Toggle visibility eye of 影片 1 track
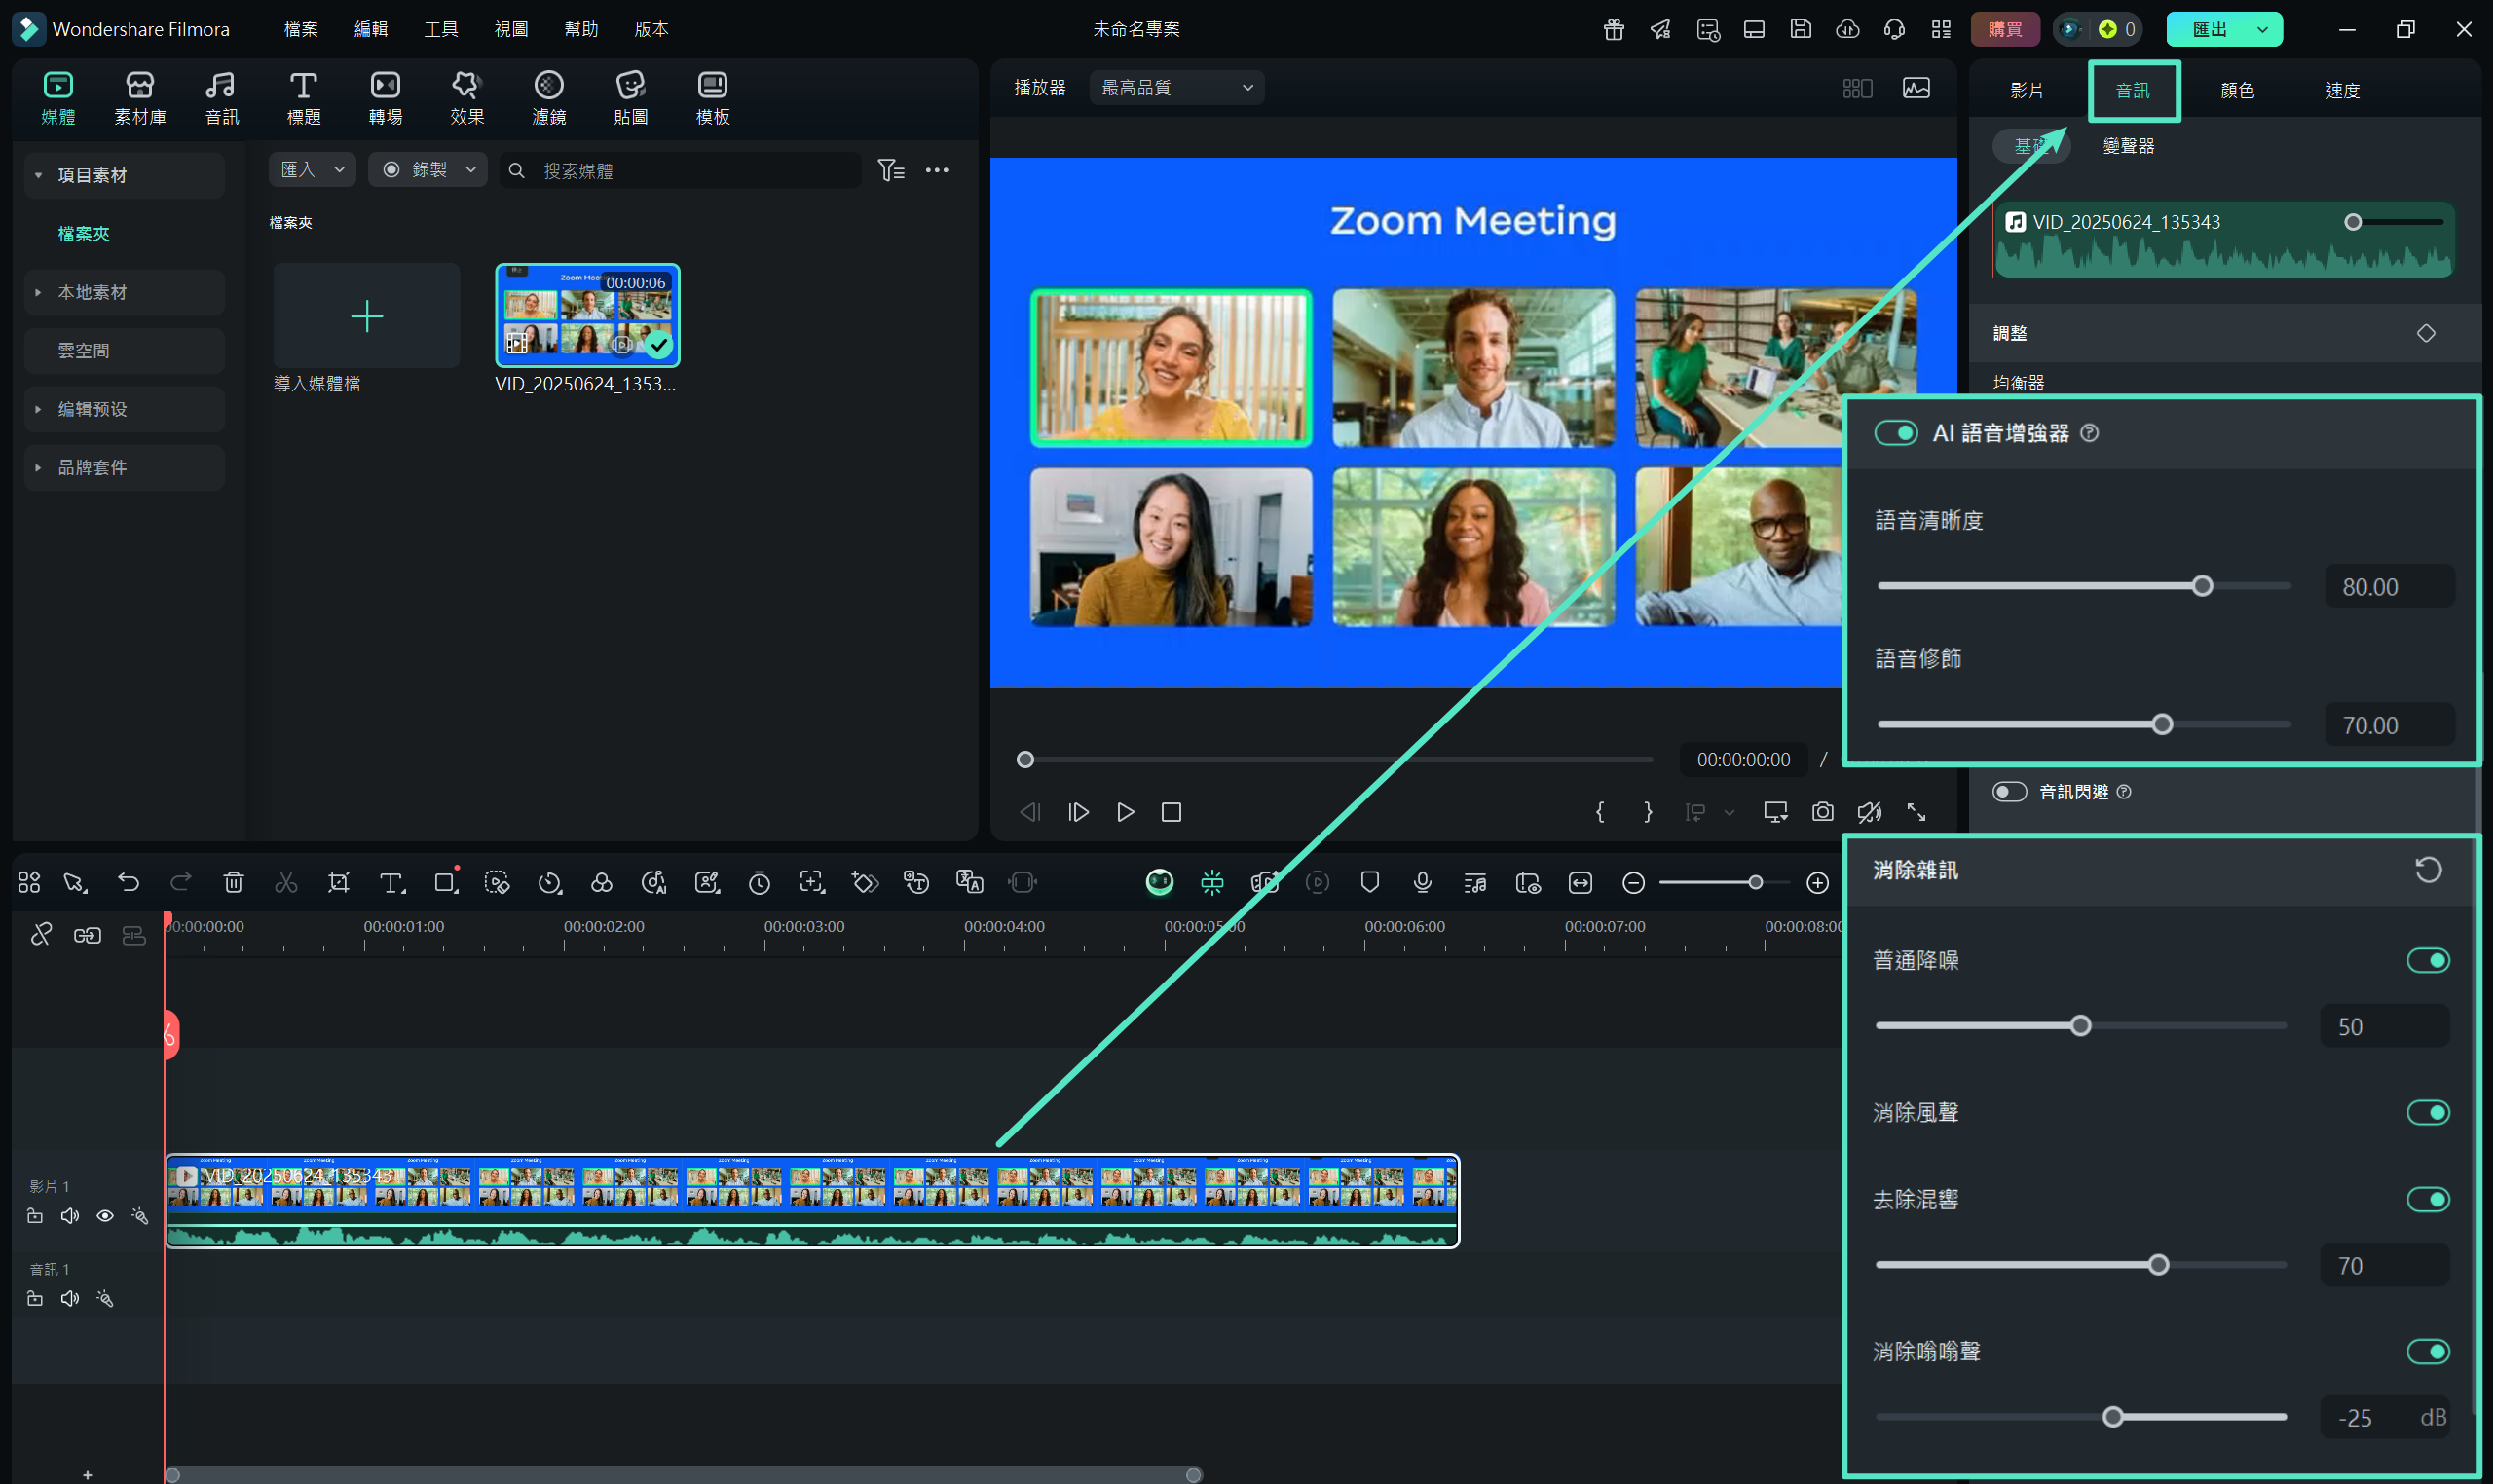Screen dimensions: 2493x1484 coord(105,1216)
